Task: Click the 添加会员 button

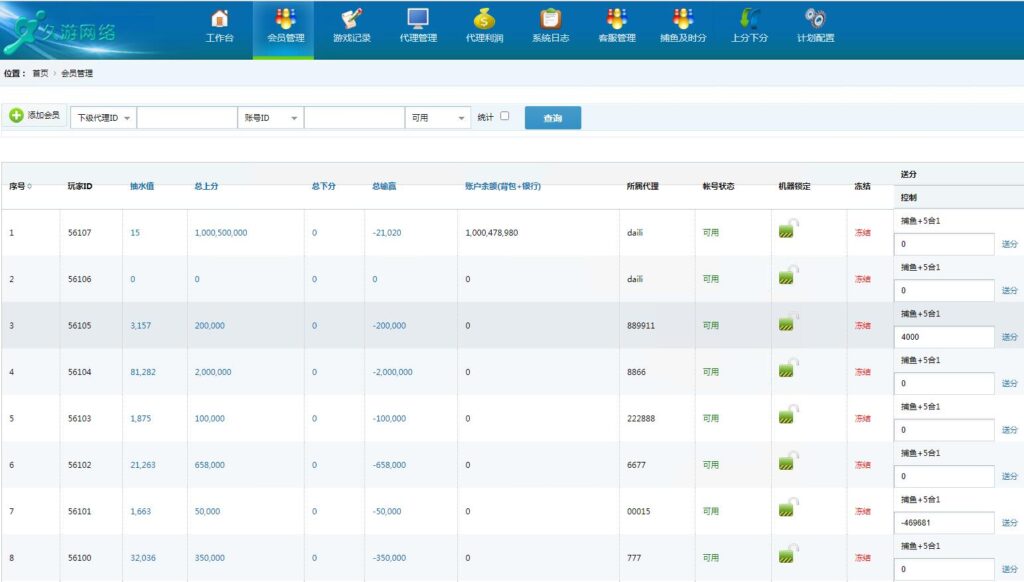Action: tap(34, 116)
